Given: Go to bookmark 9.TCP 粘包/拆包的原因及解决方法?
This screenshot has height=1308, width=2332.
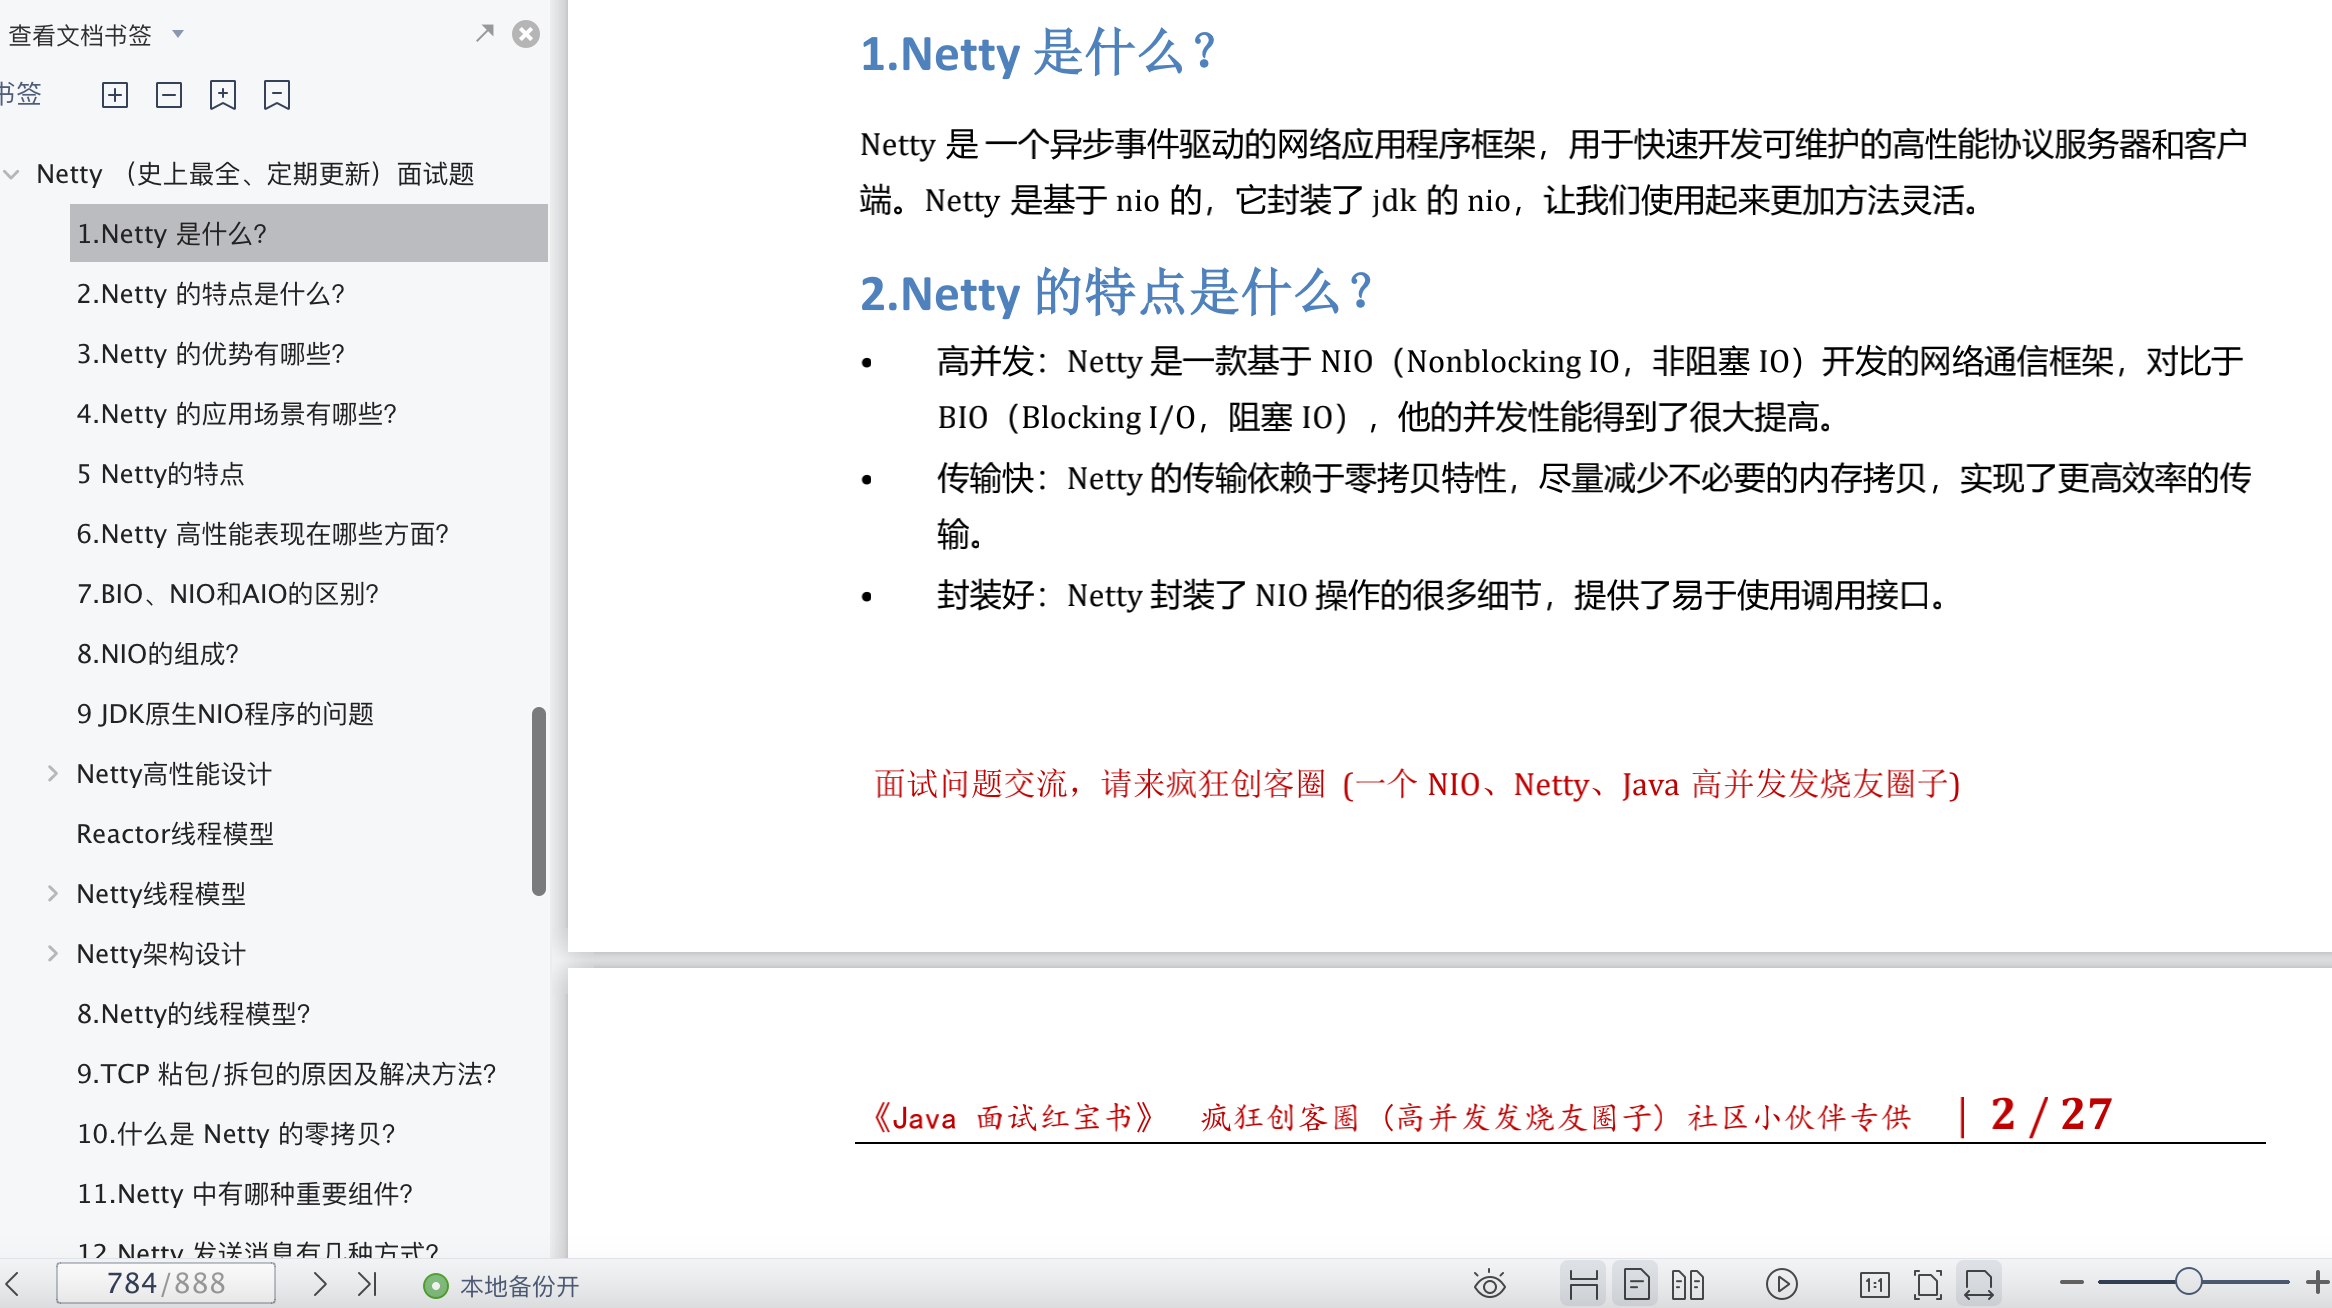Looking at the screenshot, I should pyautogui.click(x=287, y=1073).
